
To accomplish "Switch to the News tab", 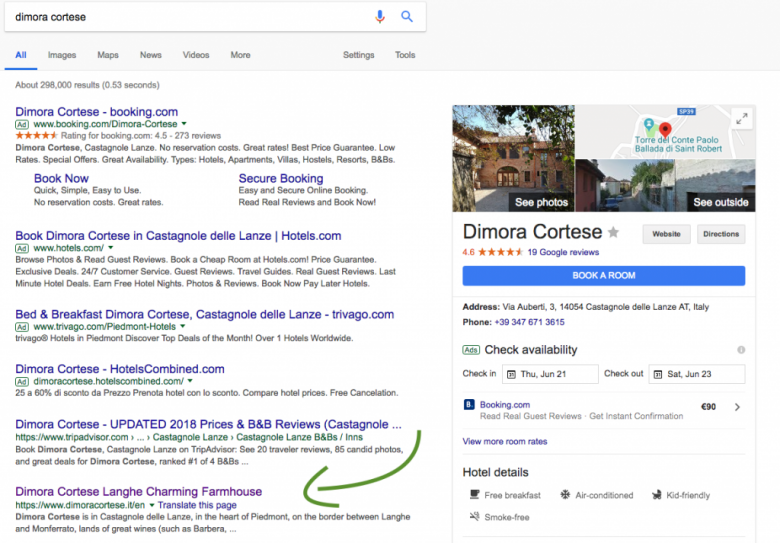I will 151,55.
